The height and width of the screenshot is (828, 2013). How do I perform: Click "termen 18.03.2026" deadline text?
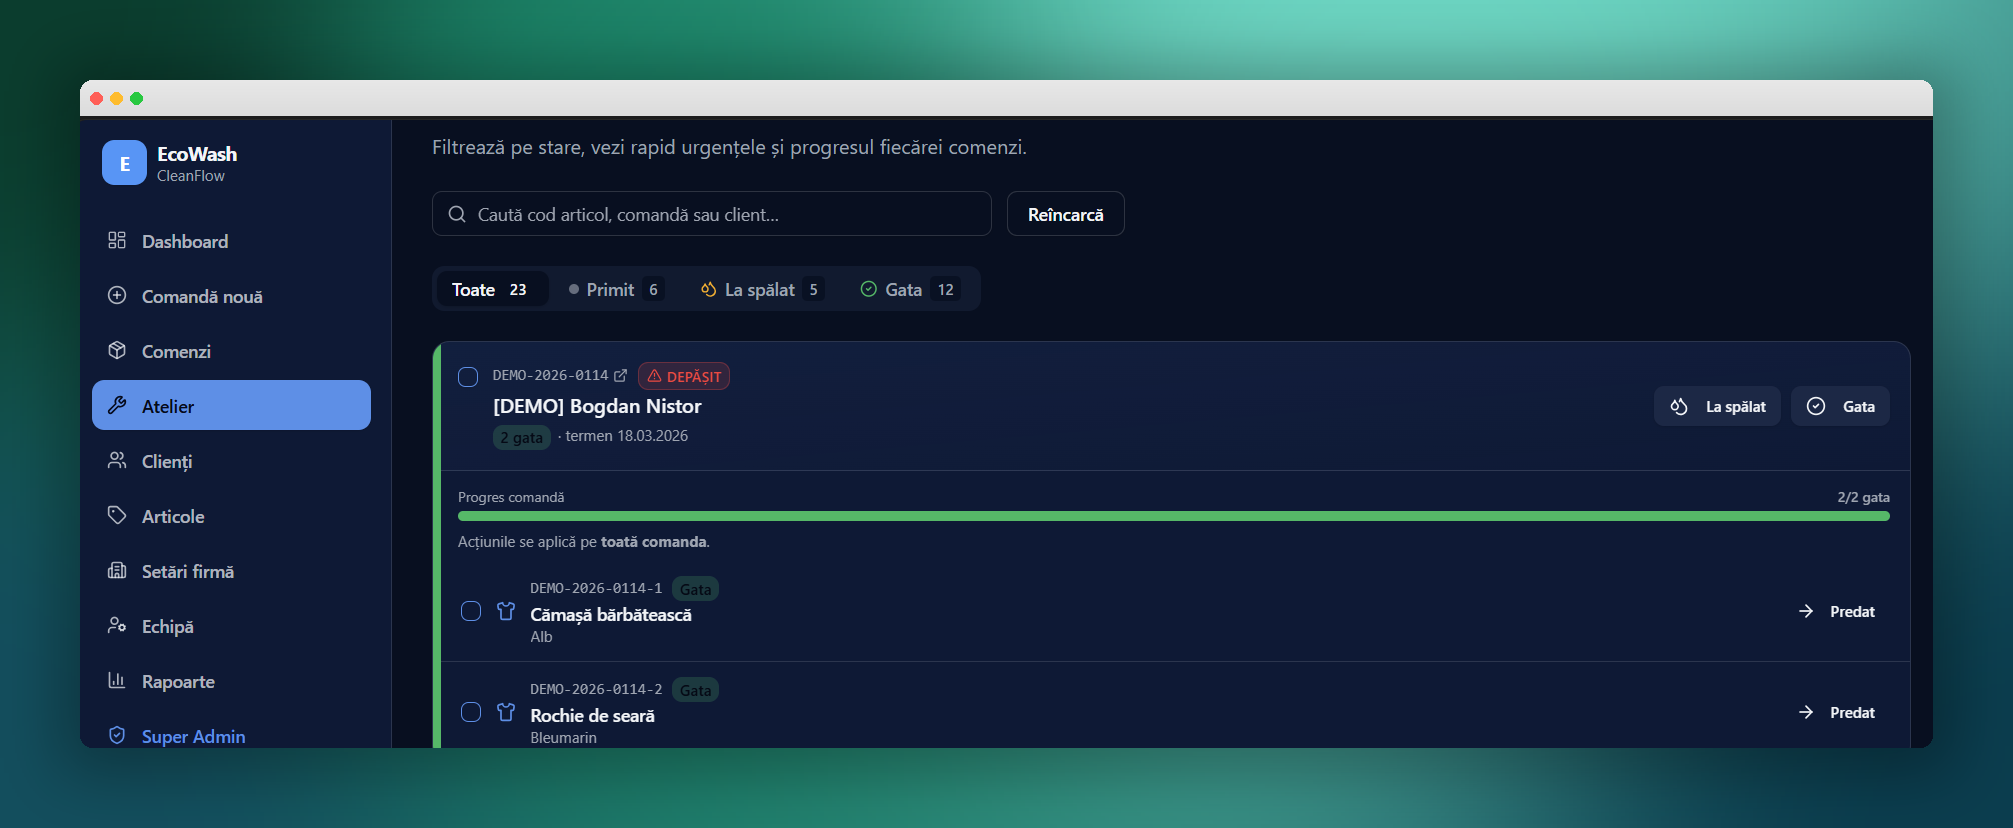pyautogui.click(x=626, y=436)
